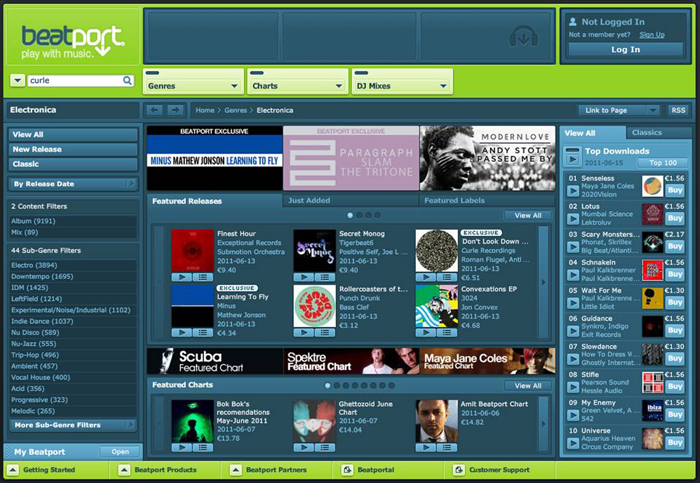The height and width of the screenshot is (483, 700).
Task: Play Bok Bok's recomendations chart
Action: point(182,447)
